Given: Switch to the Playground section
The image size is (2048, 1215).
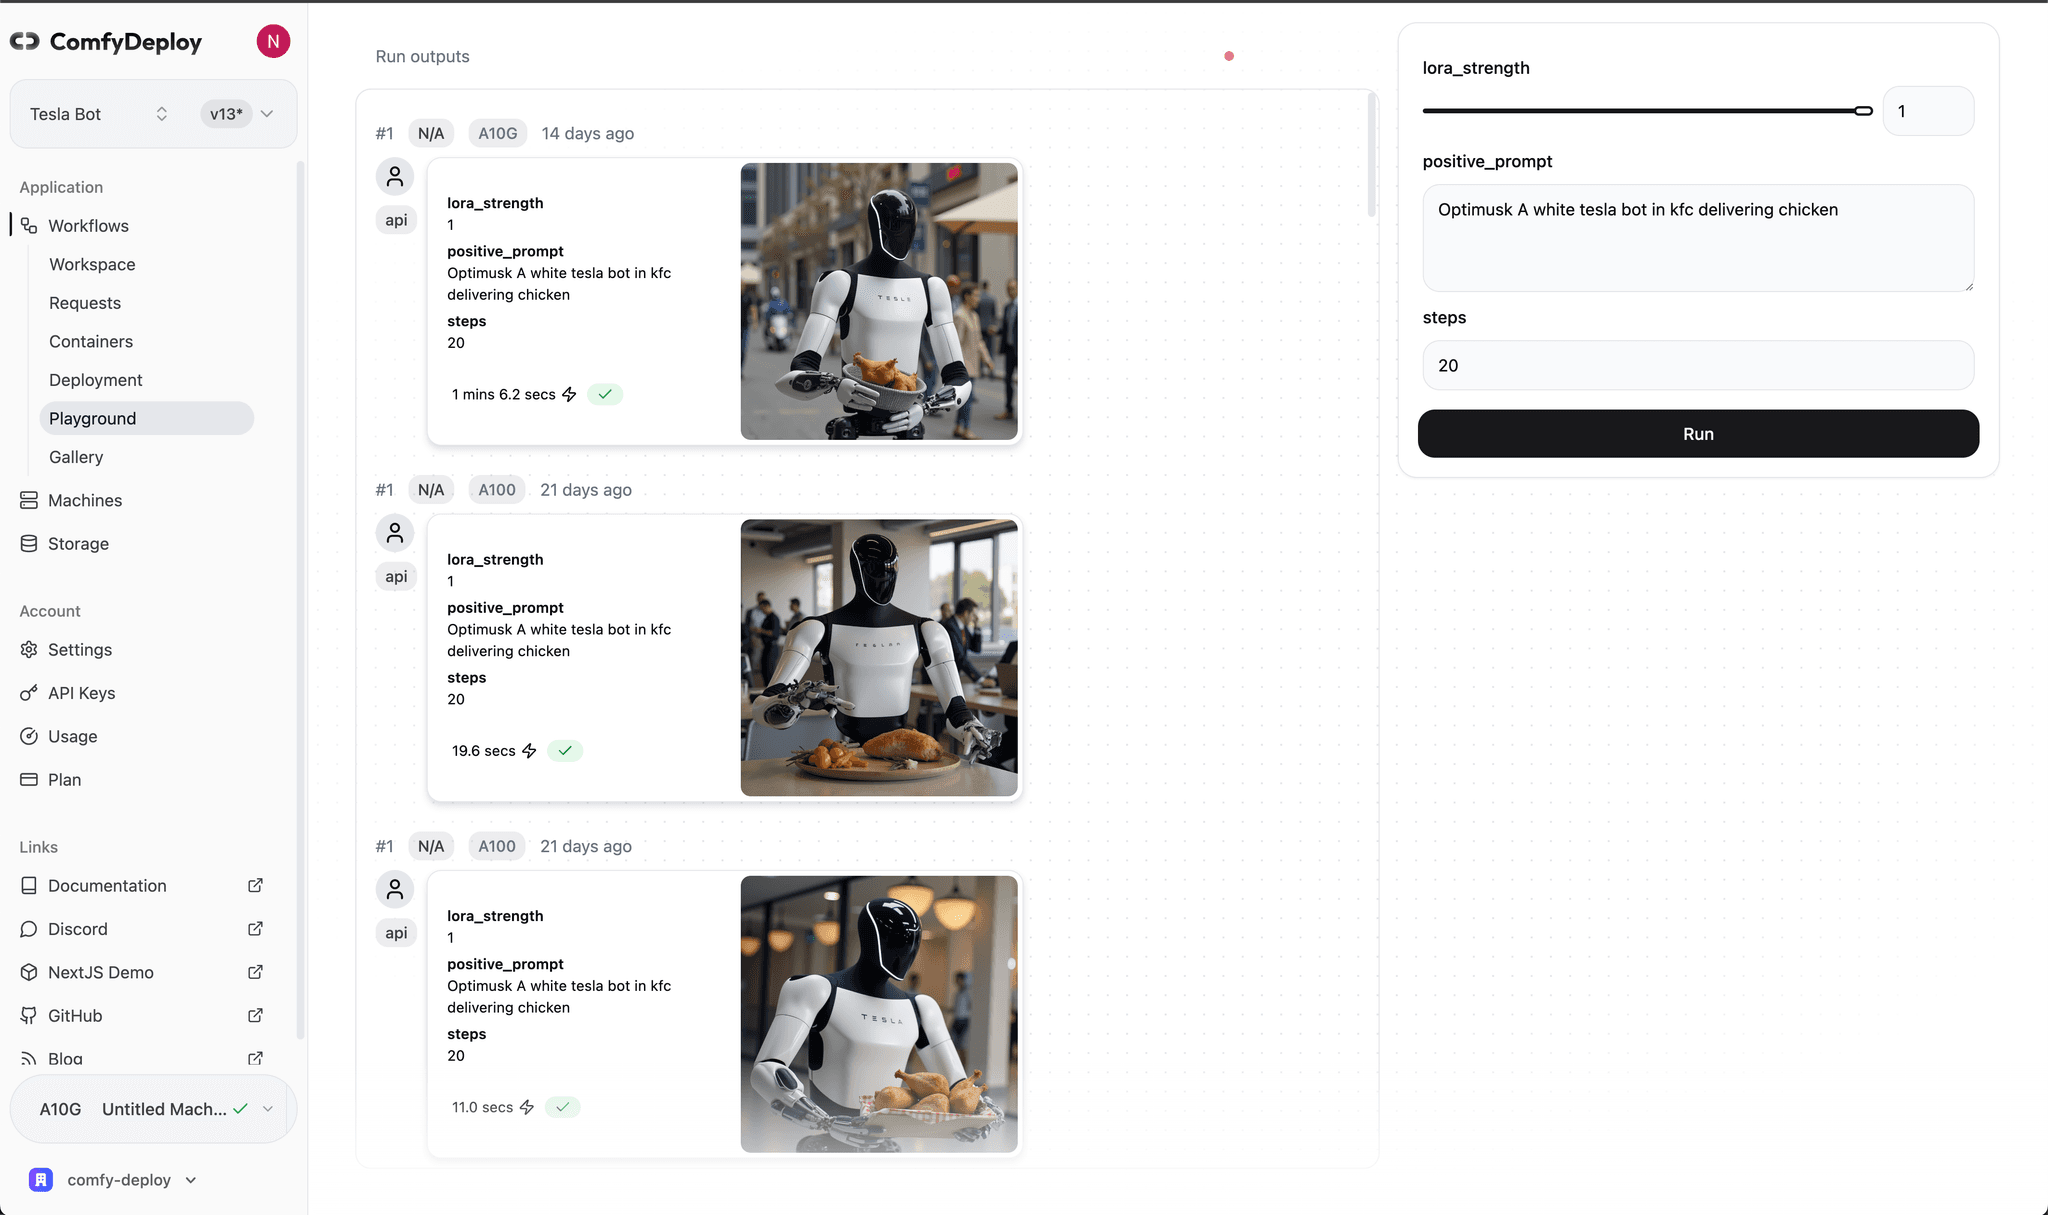Looking at the screenshot, I should tap(92, 418).
